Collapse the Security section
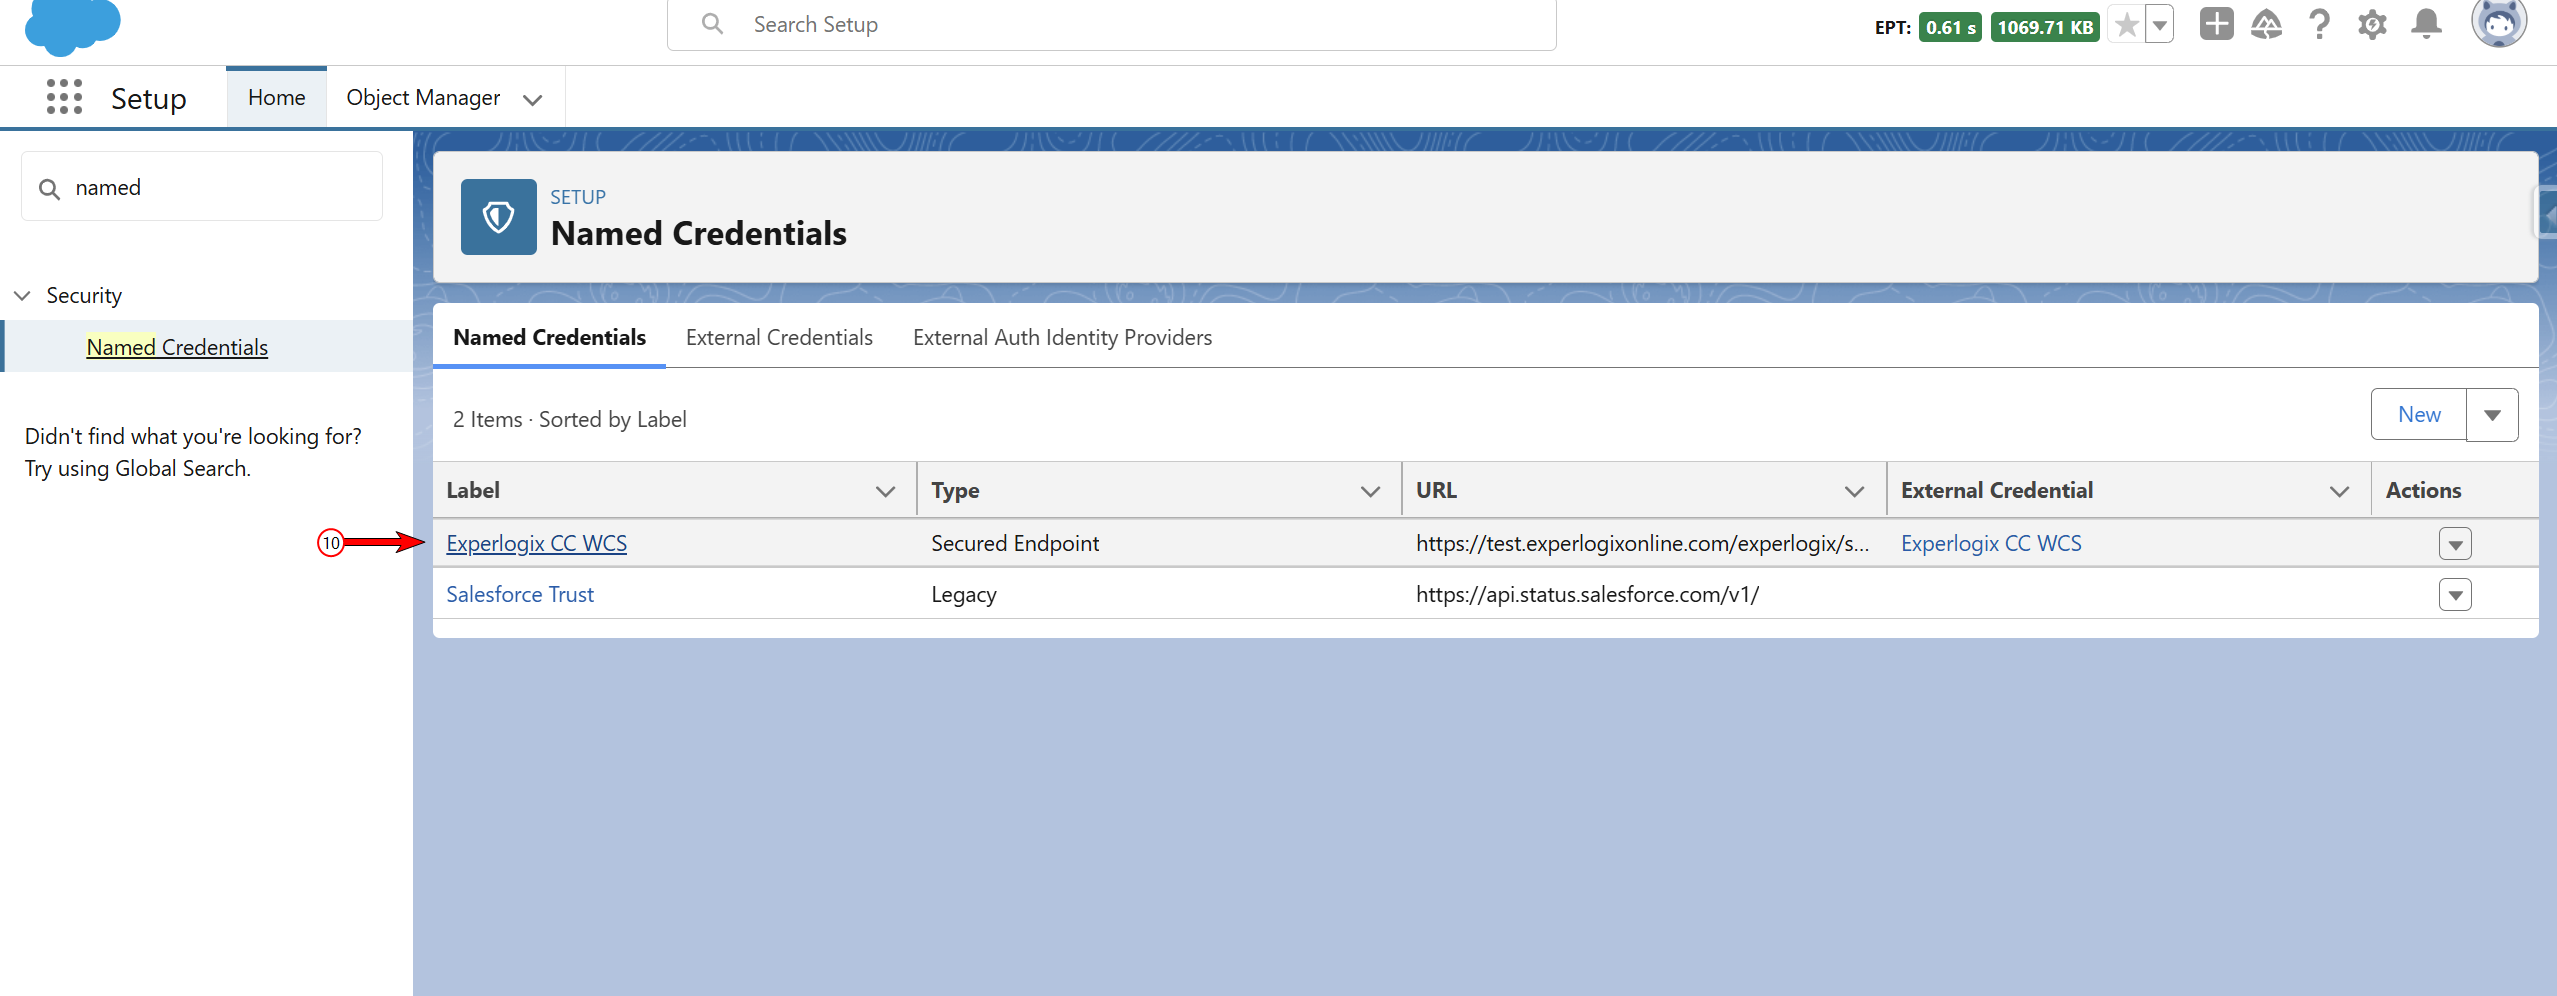Screen dimensions: 2557x996 (23, 296)
